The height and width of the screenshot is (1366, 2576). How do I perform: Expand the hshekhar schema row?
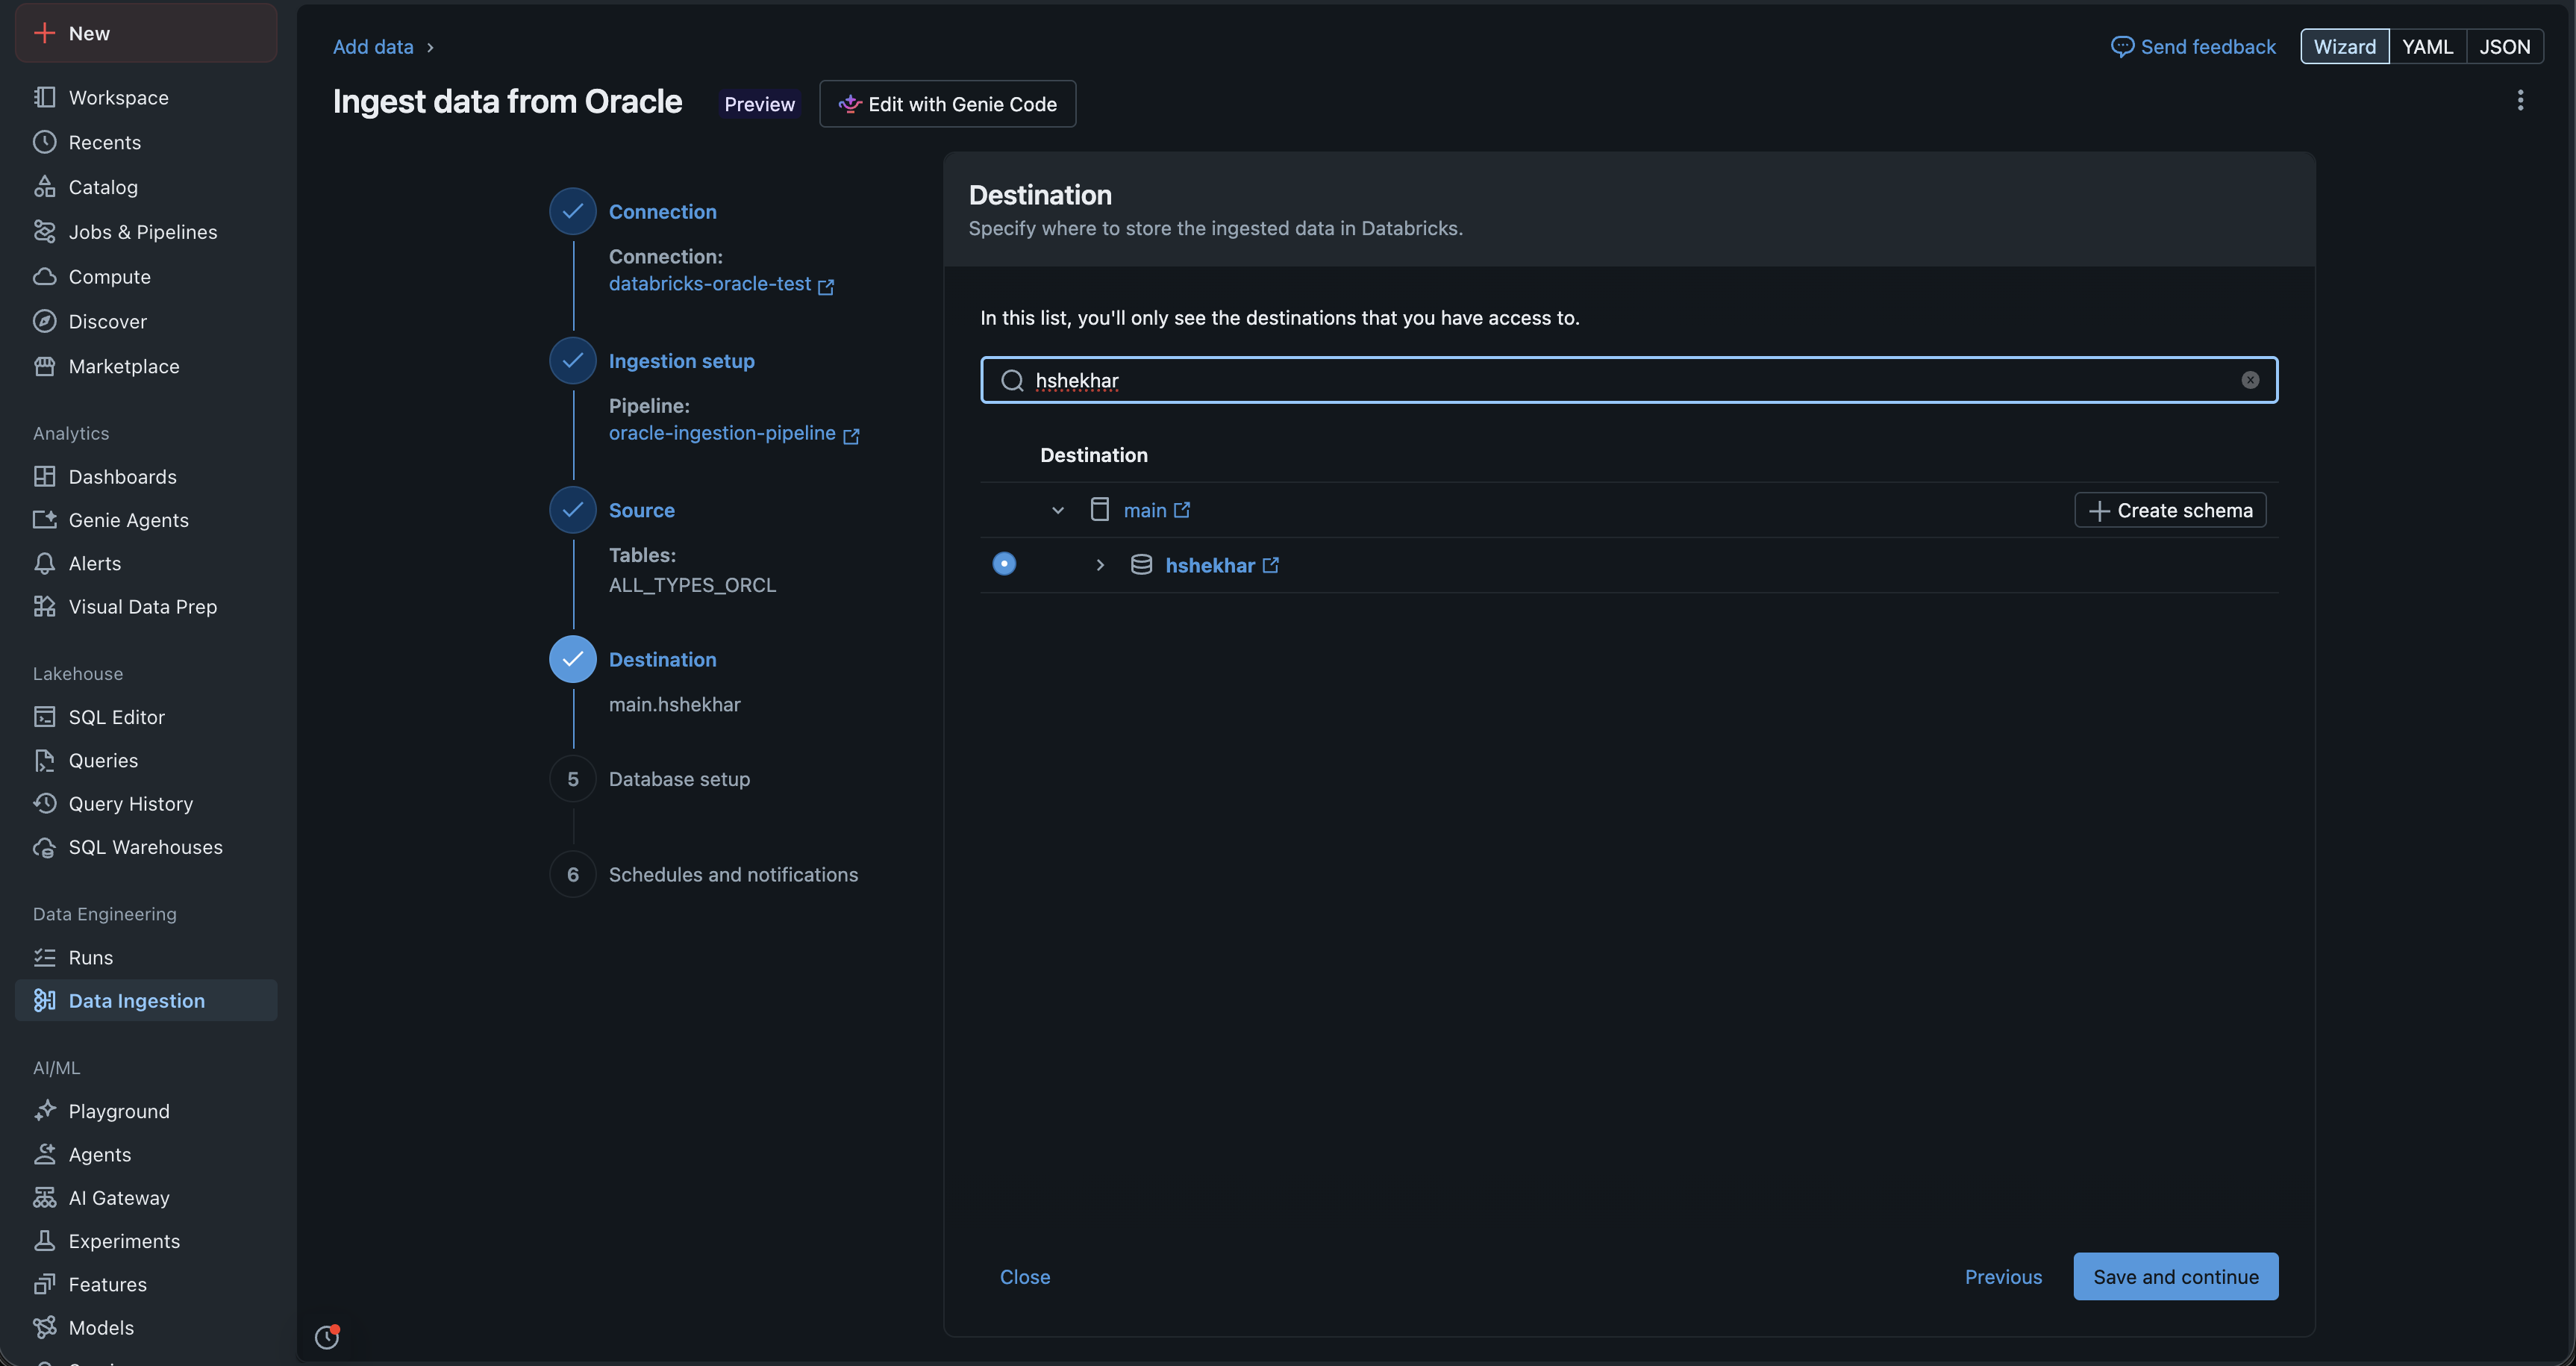coord(1100,565)
